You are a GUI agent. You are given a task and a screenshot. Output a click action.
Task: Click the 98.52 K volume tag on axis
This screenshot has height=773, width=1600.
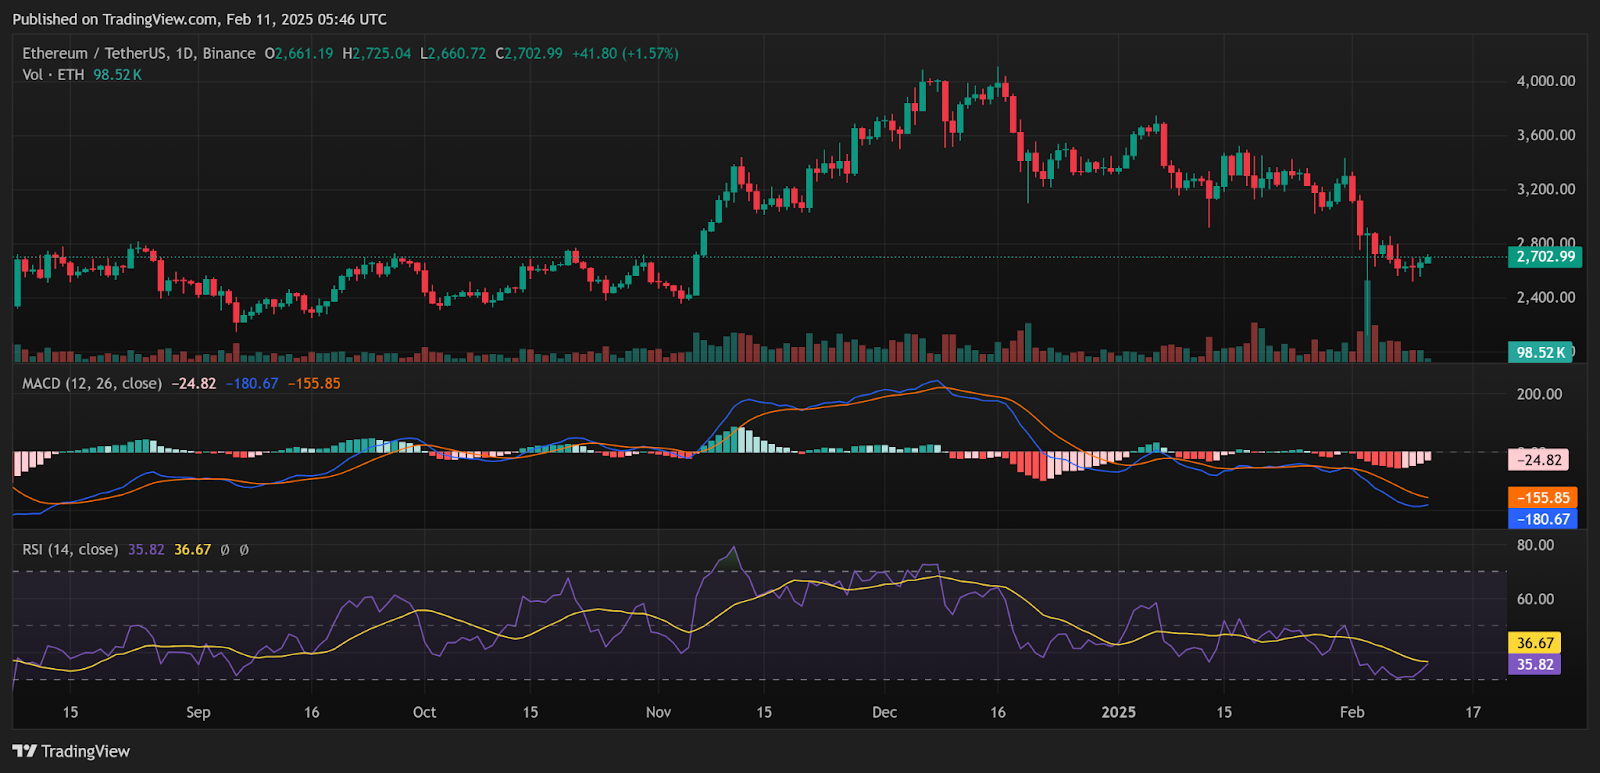click(x=1540, y=352)
